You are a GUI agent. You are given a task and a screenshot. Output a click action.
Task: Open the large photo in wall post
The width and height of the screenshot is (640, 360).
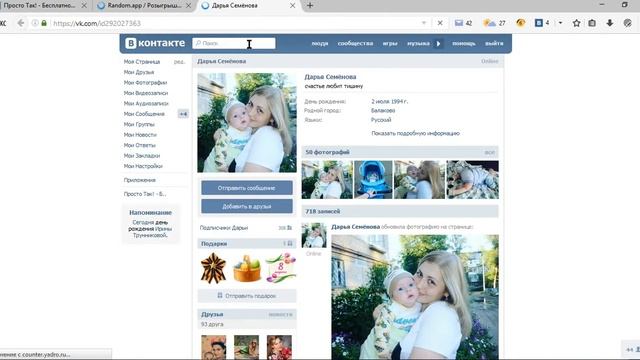pos(415,297)
